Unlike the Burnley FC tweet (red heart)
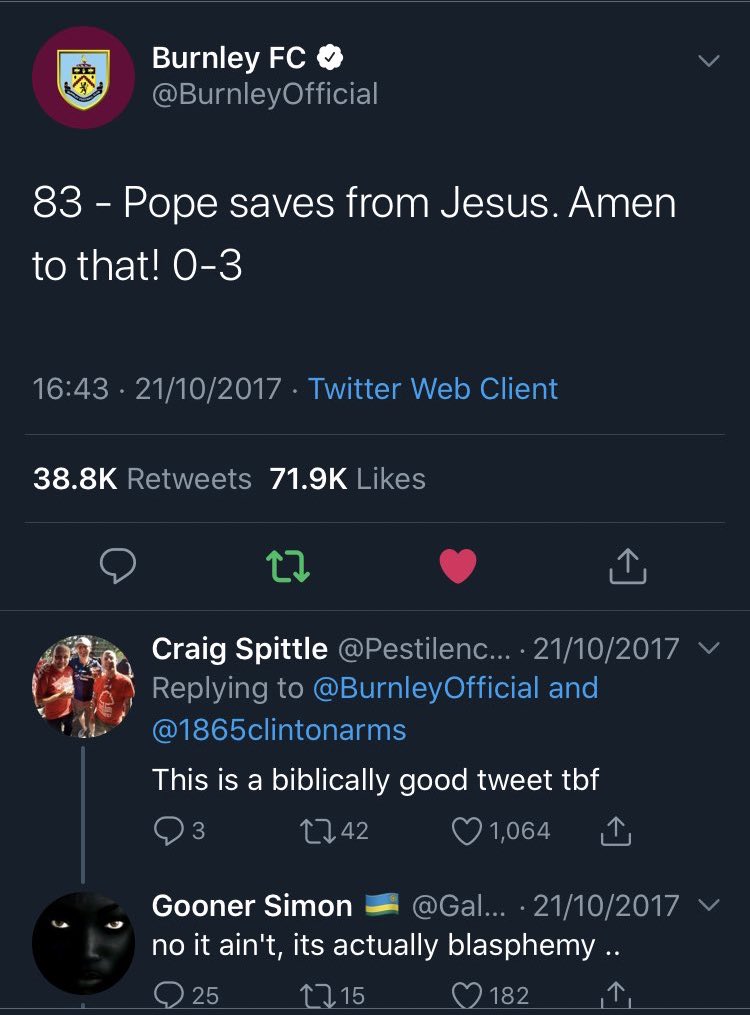Screen dimensions: 750x1015 pos(459,567)
